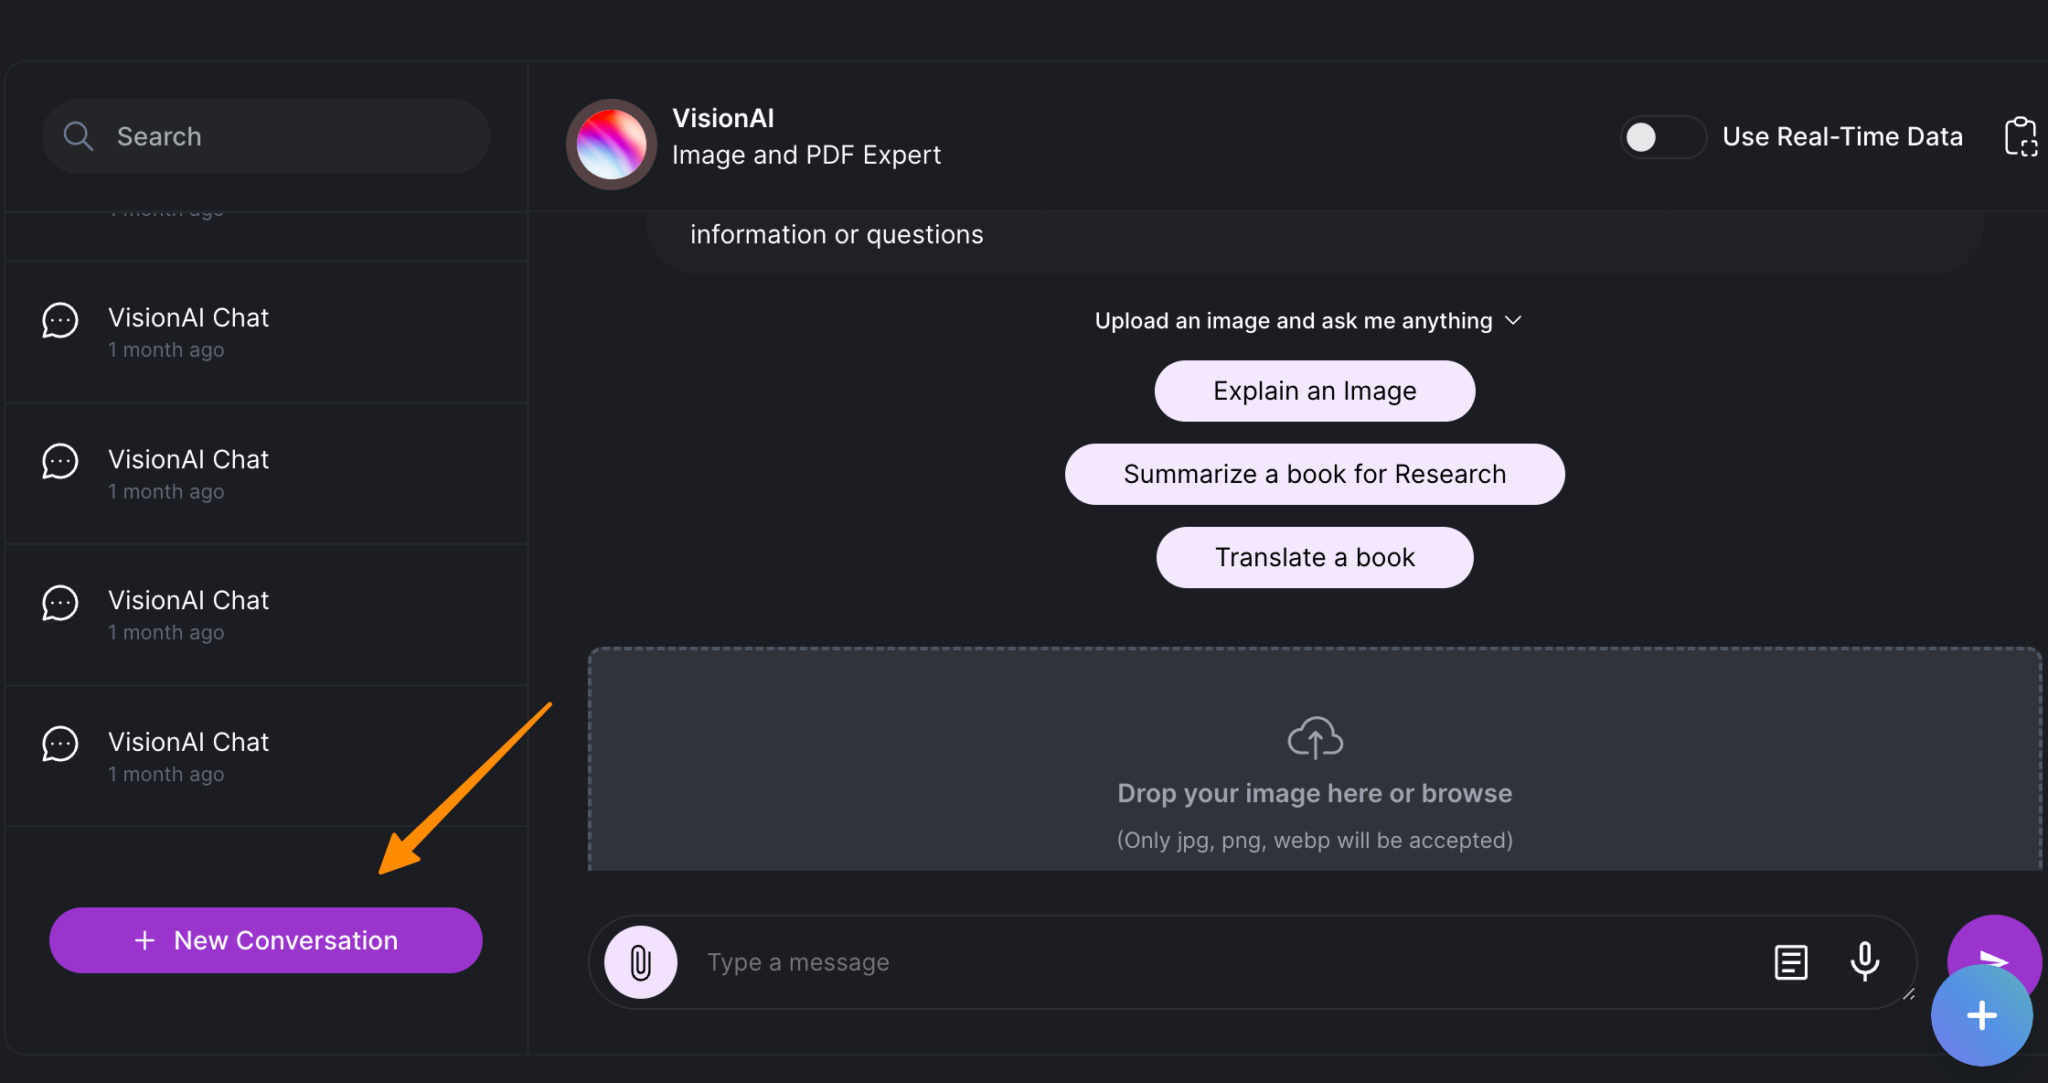Click the chat bubble icon of the first conversation

pos(59,320)
